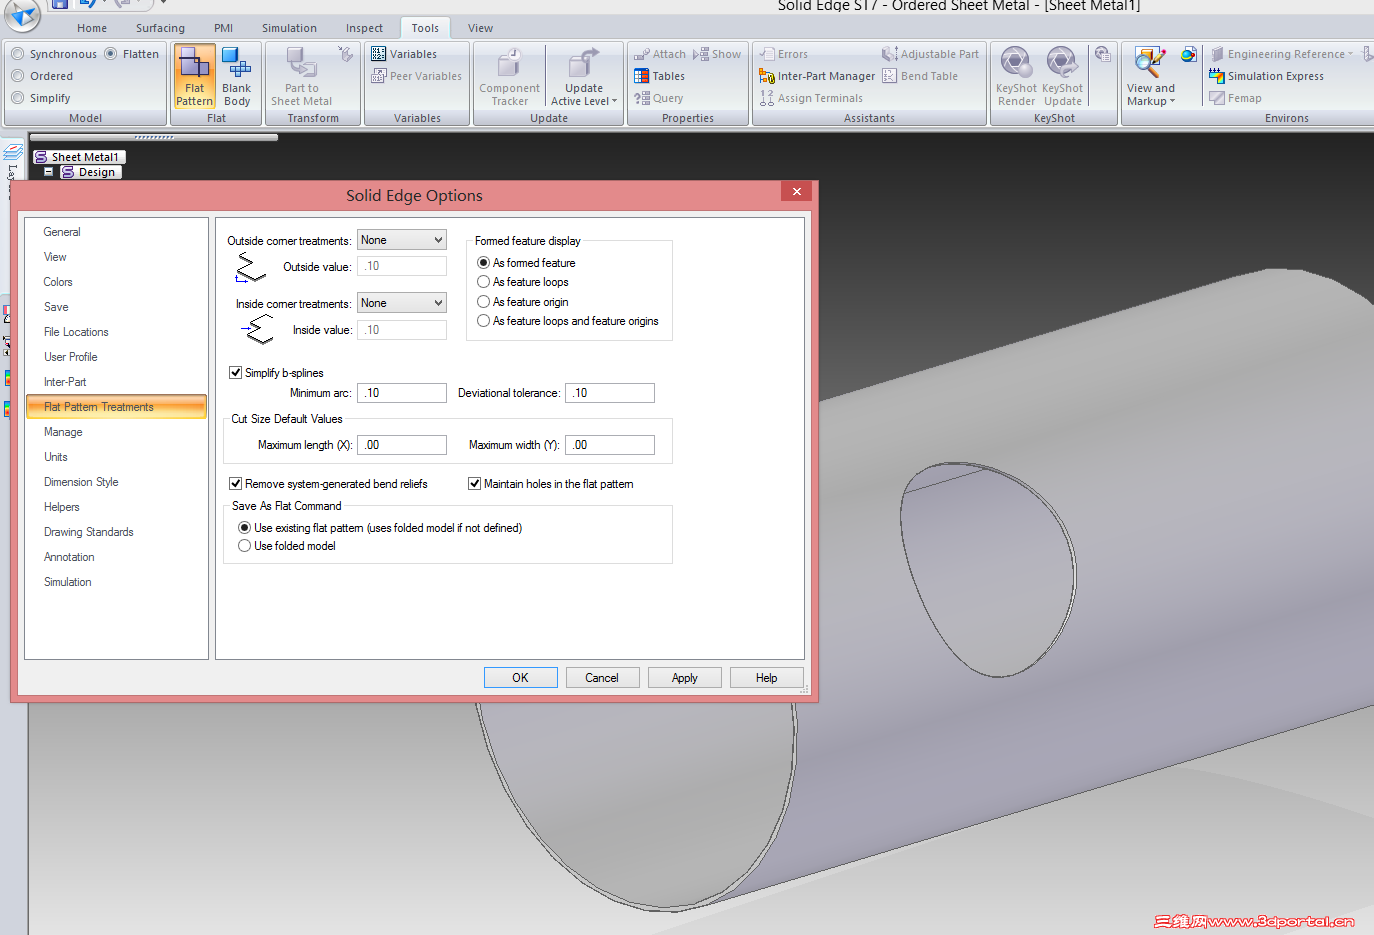Click OK in Options dialog
Viewport: 1374px width, 935px height.
pyautogui.click(x=520, y=678)
